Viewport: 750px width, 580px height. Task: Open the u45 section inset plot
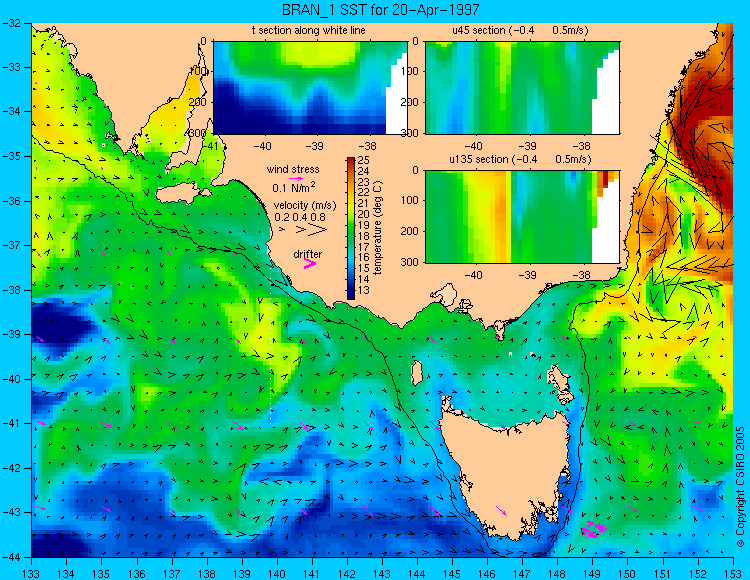click(x=522, y=88)
